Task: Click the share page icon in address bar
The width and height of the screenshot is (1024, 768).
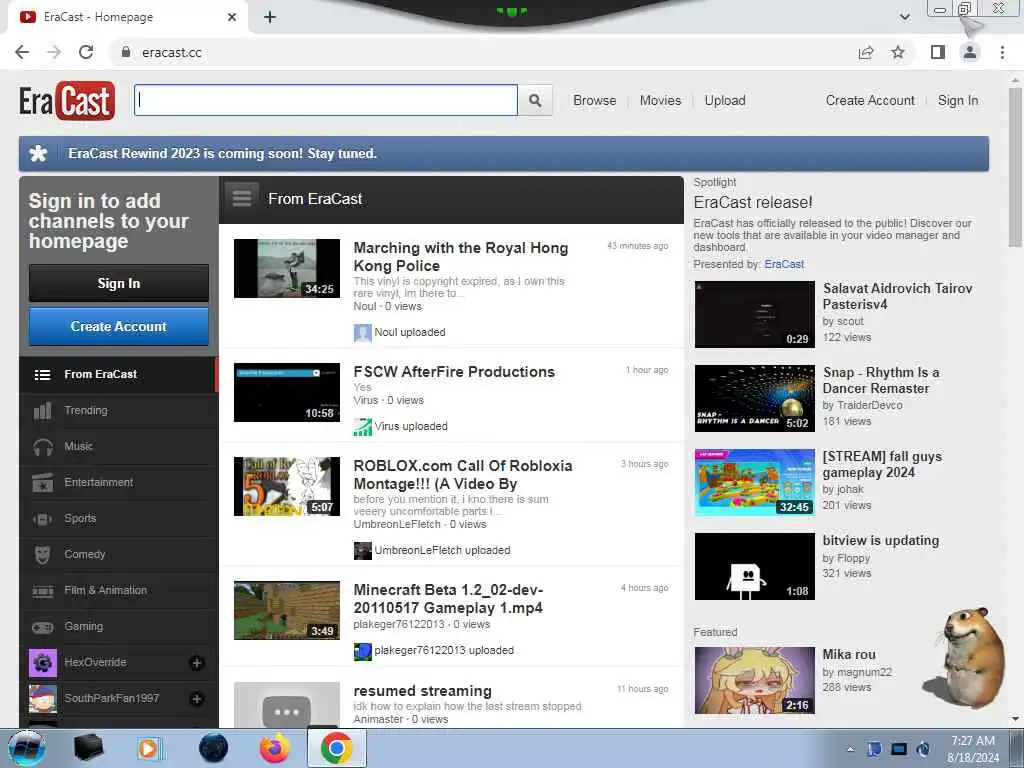Action: [x=866, y=52]
